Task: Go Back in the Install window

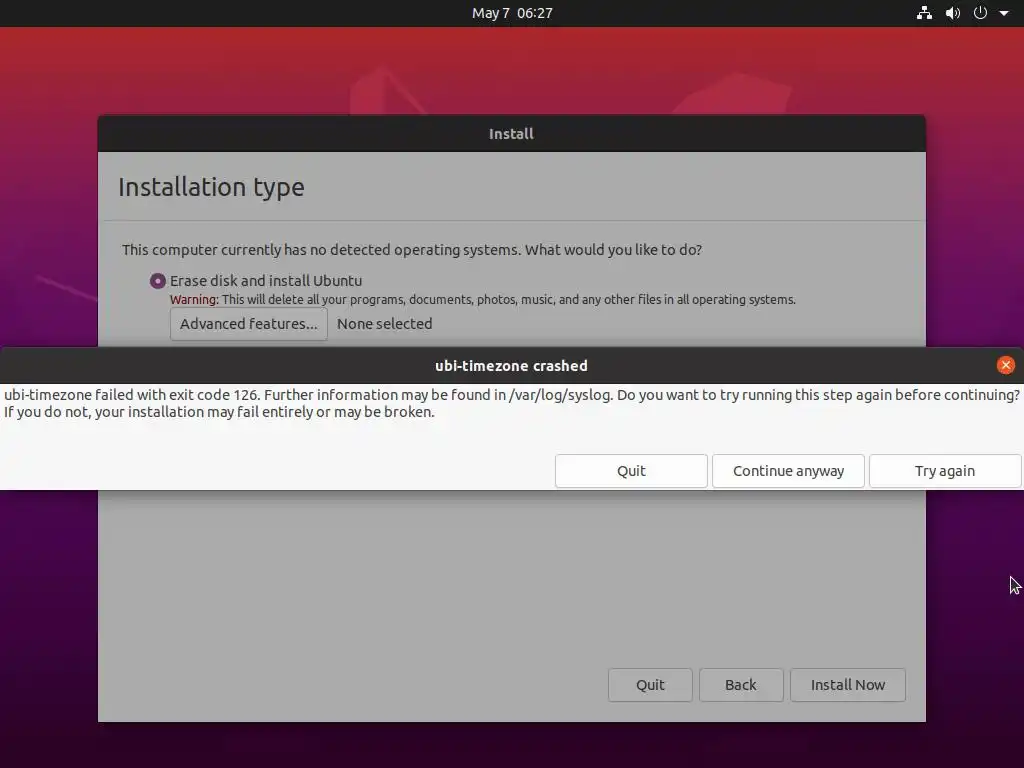Action: [741, 684]
